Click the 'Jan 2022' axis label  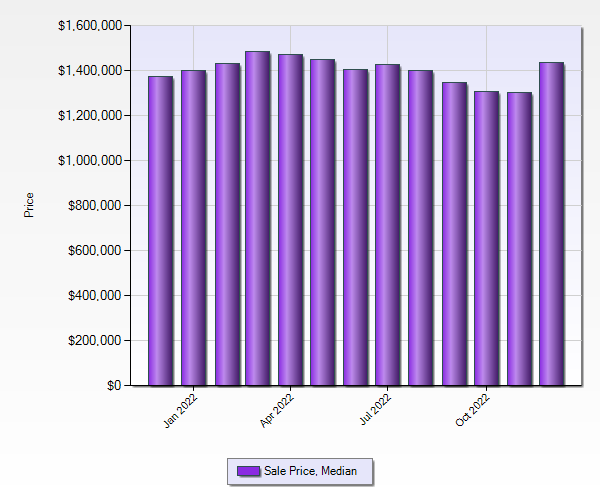[180, 410]
